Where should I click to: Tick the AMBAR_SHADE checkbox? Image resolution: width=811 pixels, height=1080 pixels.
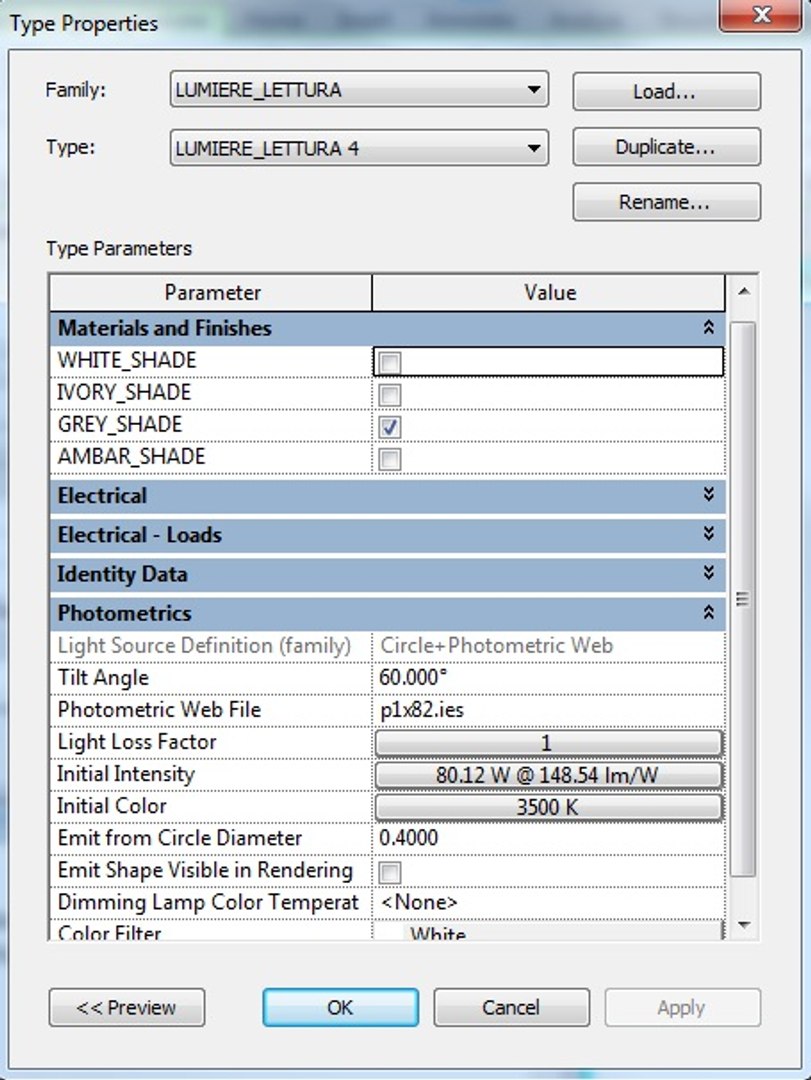[x=390, y=459]
